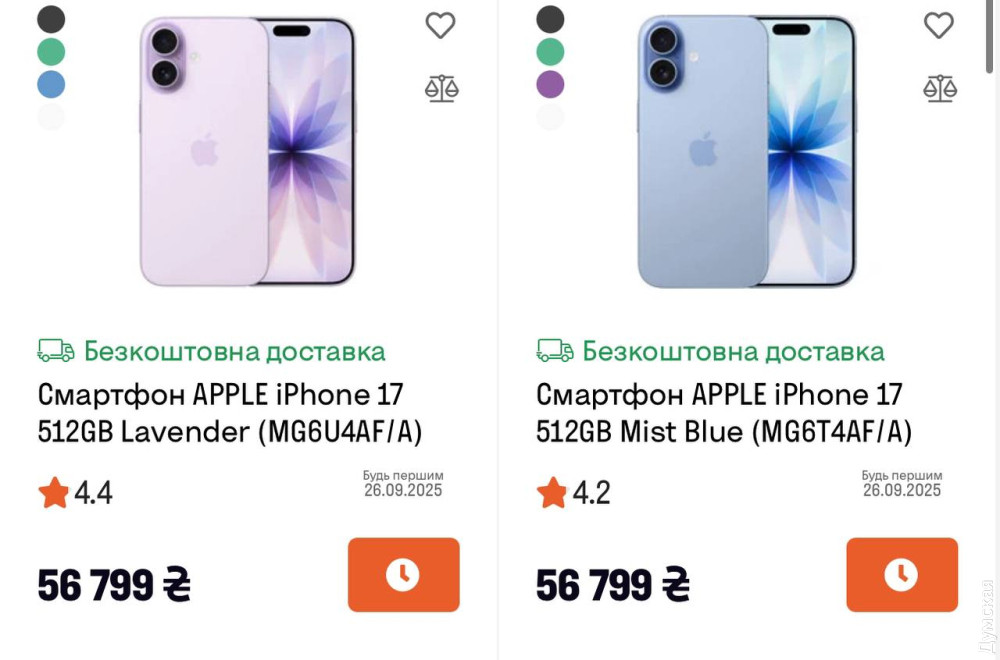The image size is (1000, 660).
Task: Open the Mist Blue iPhone 17 product image
Action: pyautogui.click(x=746, y=152)
